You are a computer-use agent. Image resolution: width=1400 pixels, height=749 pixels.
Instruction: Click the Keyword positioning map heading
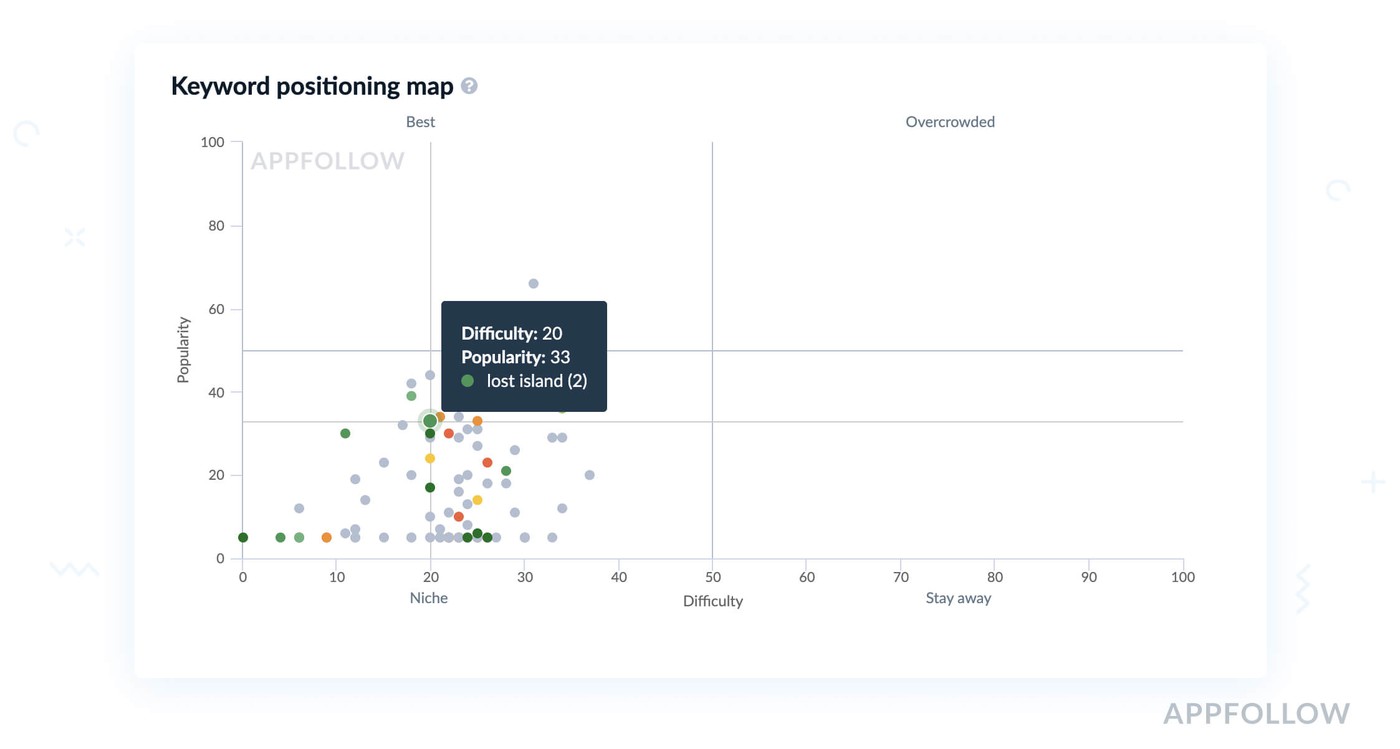pyautogui.click(x=312, y=86)
